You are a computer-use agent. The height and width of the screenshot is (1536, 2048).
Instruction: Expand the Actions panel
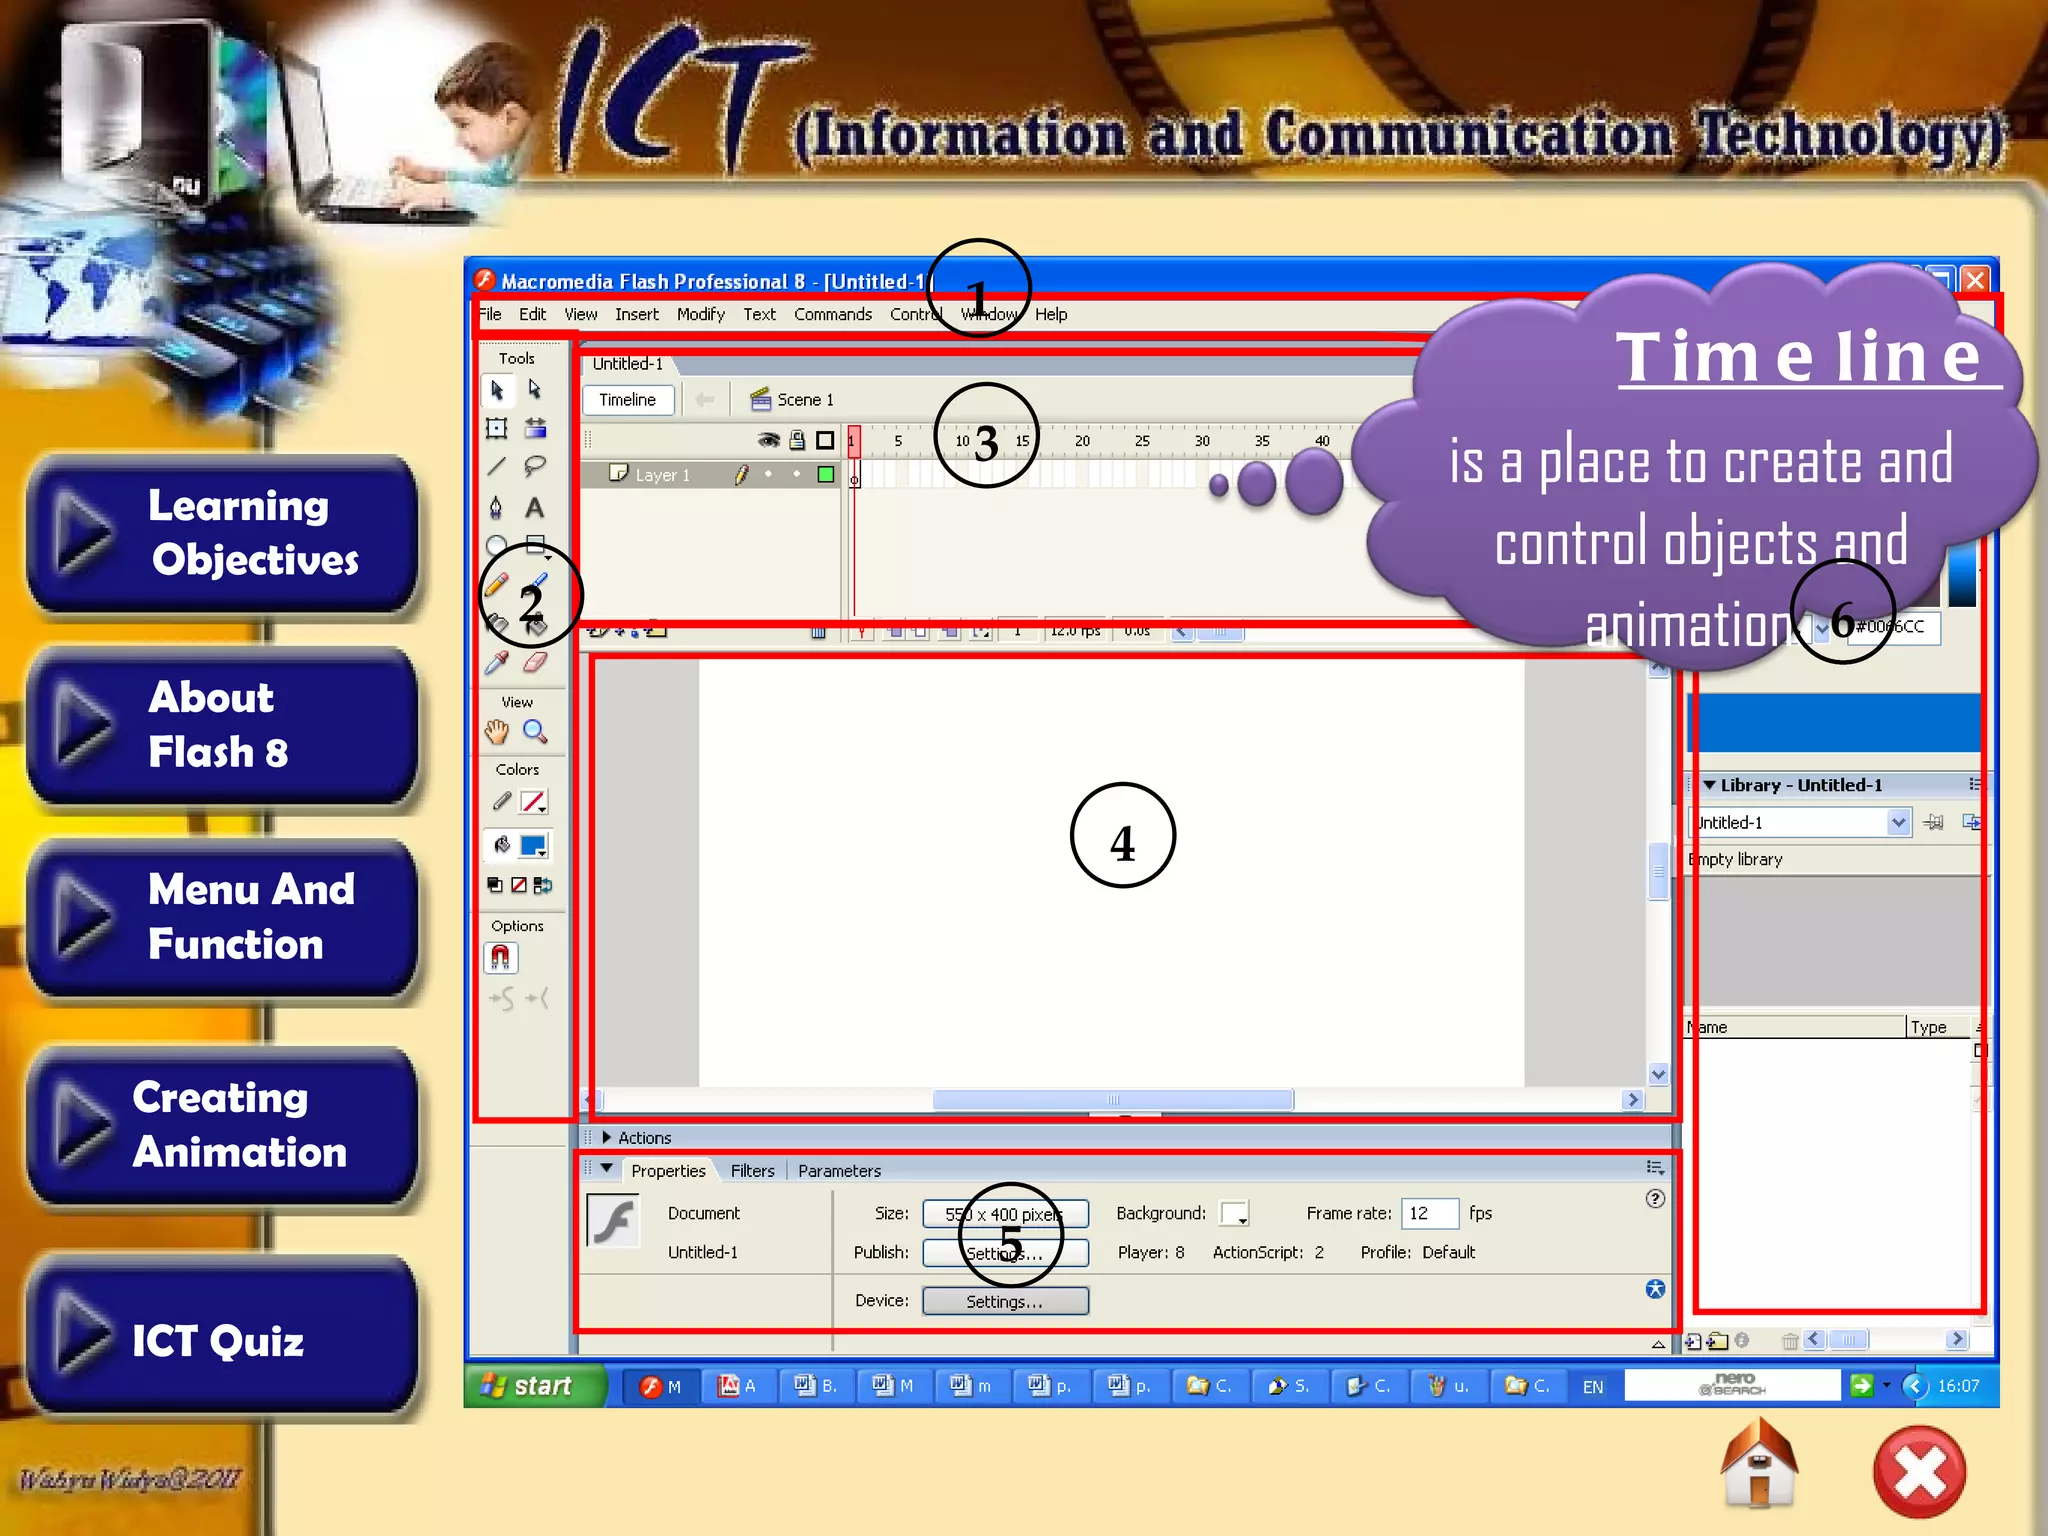pos(606,1138)
